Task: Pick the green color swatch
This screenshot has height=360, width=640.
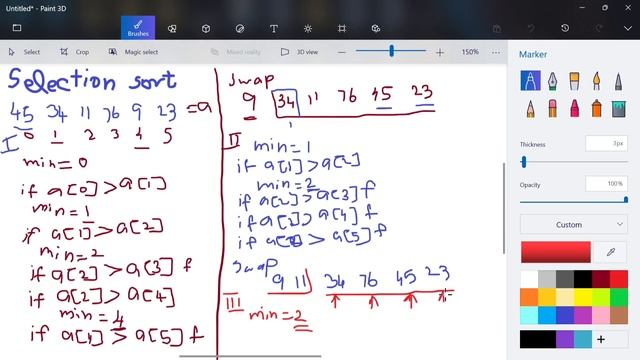Action: [x=619, y=297]
